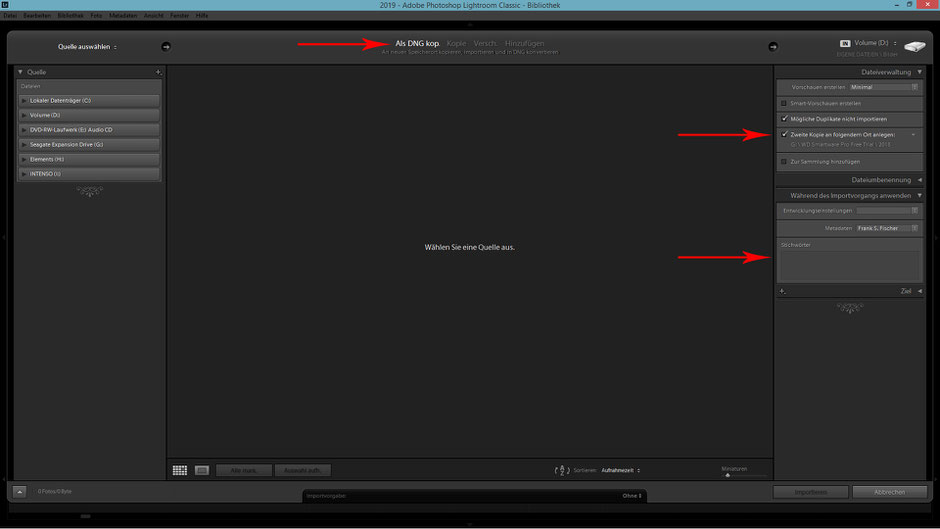This screenshot has height=529, width=940.
Task: Collapse Während des Importvorgangs anwenden panel
Action: point(920,196)
